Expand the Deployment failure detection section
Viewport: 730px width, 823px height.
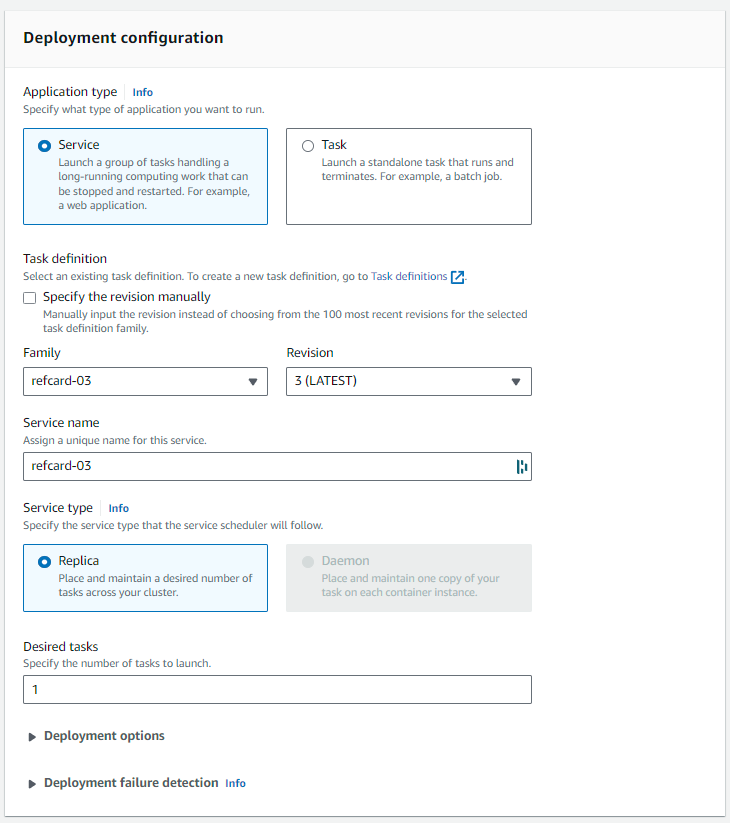tap(131, 783)
